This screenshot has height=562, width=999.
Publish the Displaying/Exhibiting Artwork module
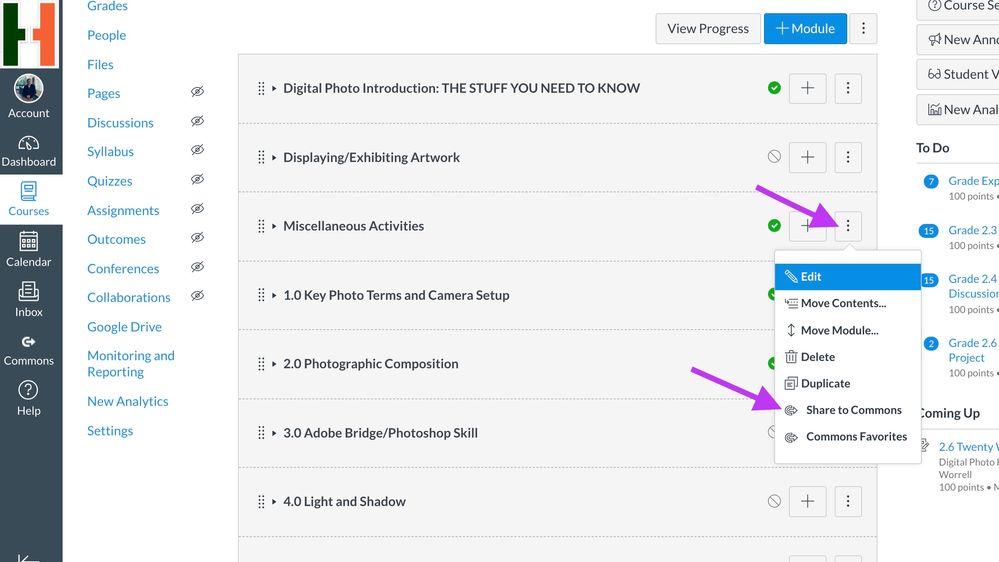click(774, 157)
